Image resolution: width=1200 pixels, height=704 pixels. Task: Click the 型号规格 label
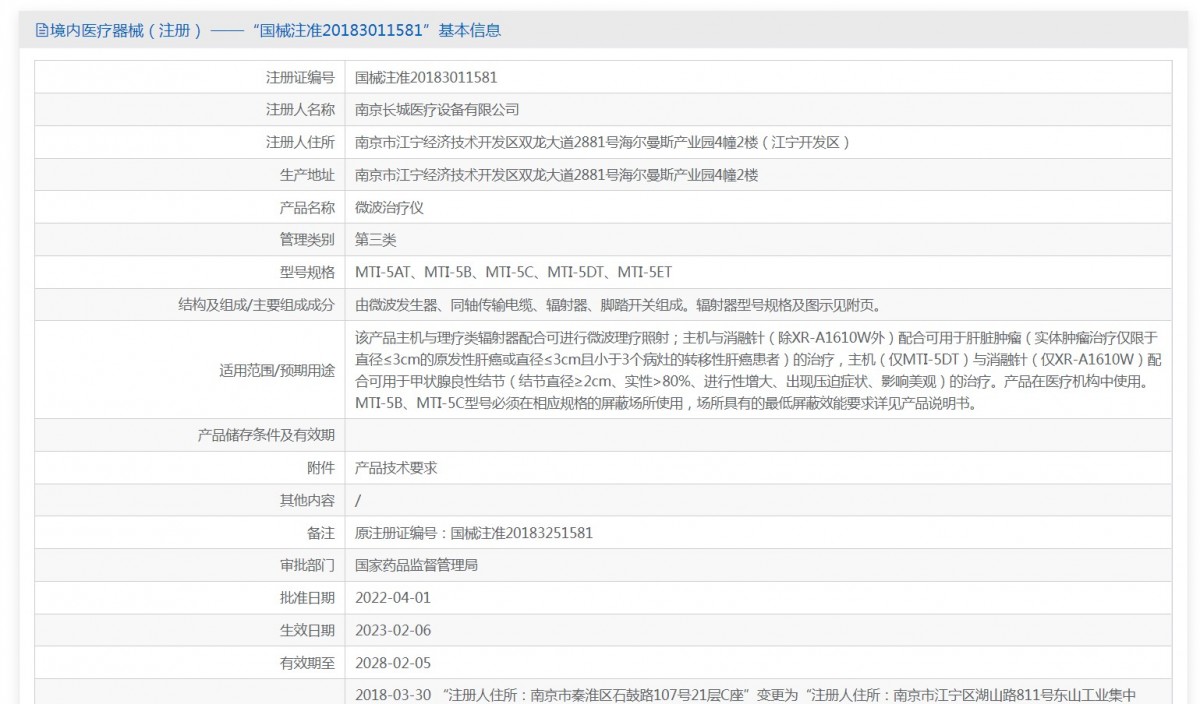[x=307, y=272]
